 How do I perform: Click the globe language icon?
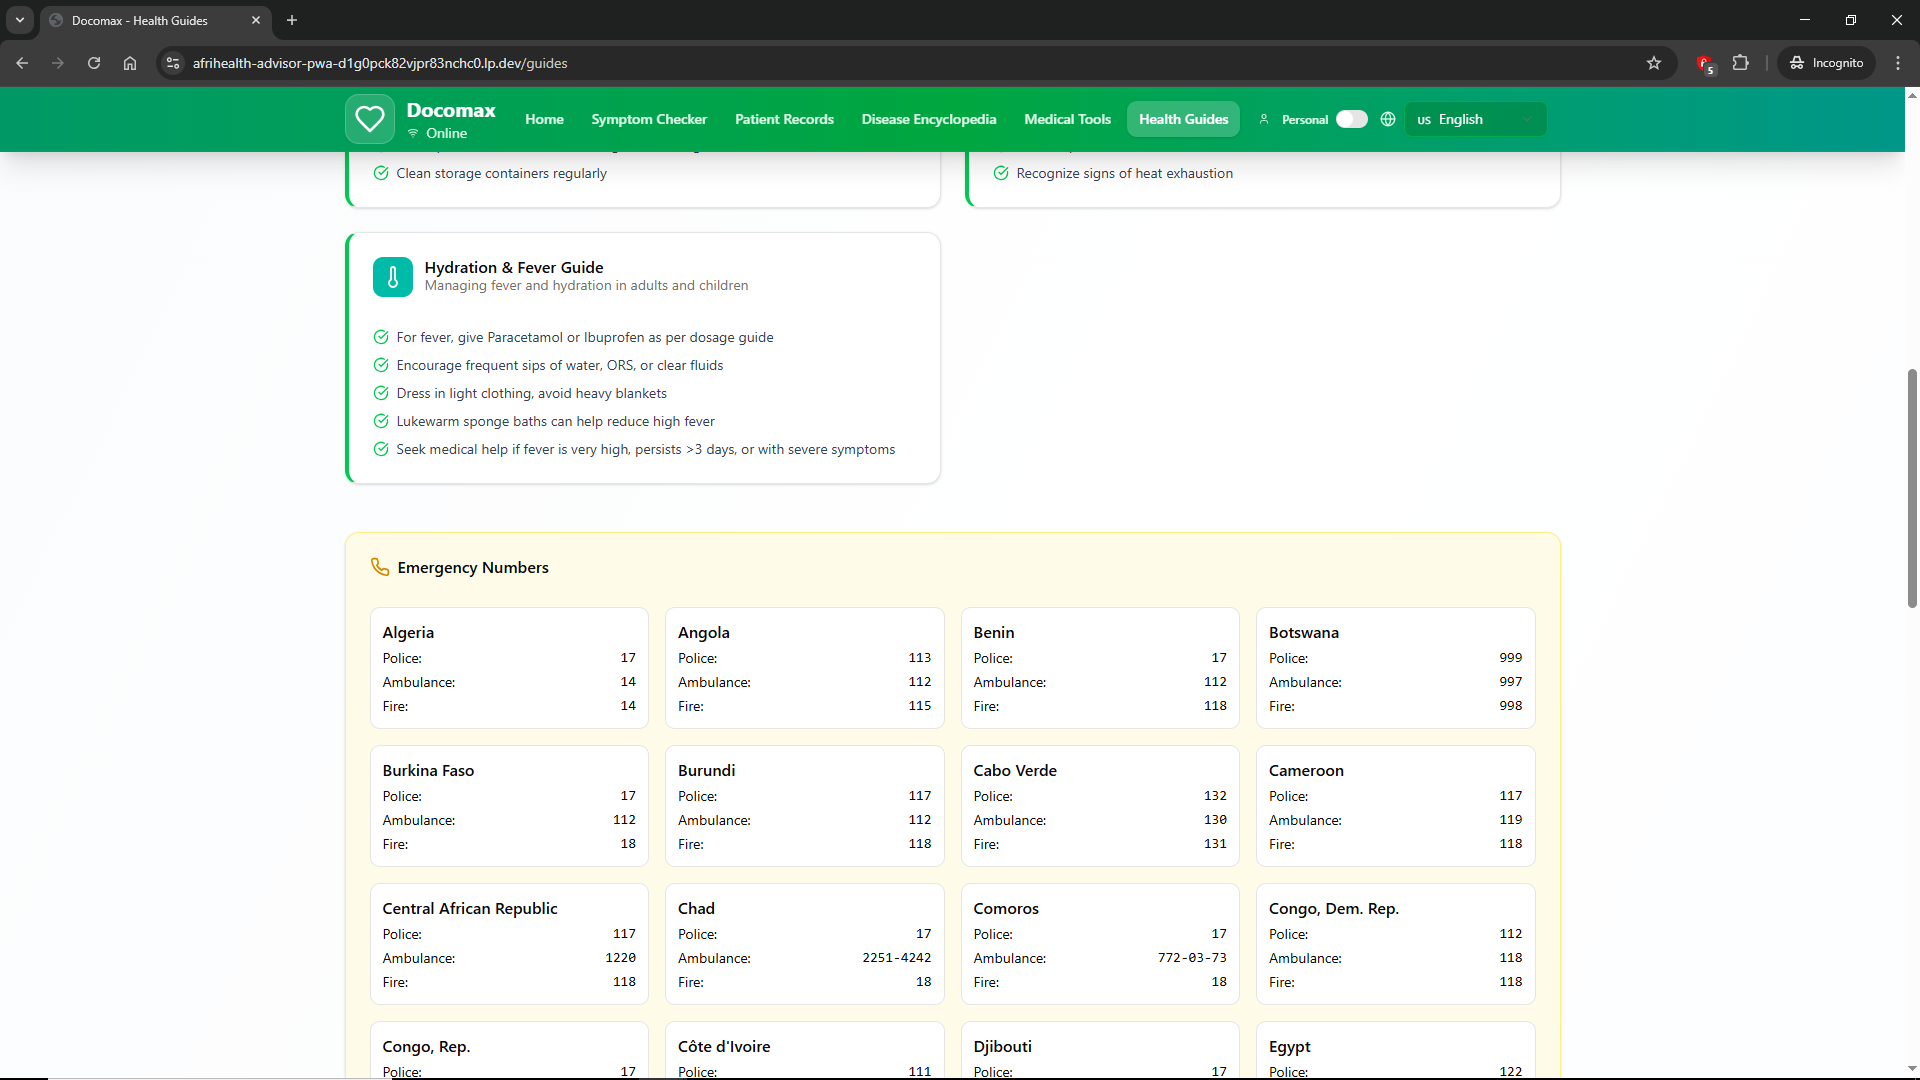[1388, 119]
